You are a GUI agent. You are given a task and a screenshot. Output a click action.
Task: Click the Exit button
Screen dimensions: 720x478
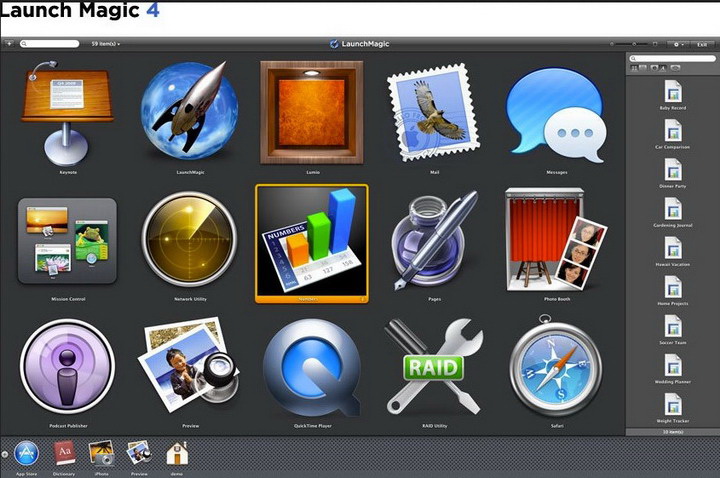click(x=702, y=44)
